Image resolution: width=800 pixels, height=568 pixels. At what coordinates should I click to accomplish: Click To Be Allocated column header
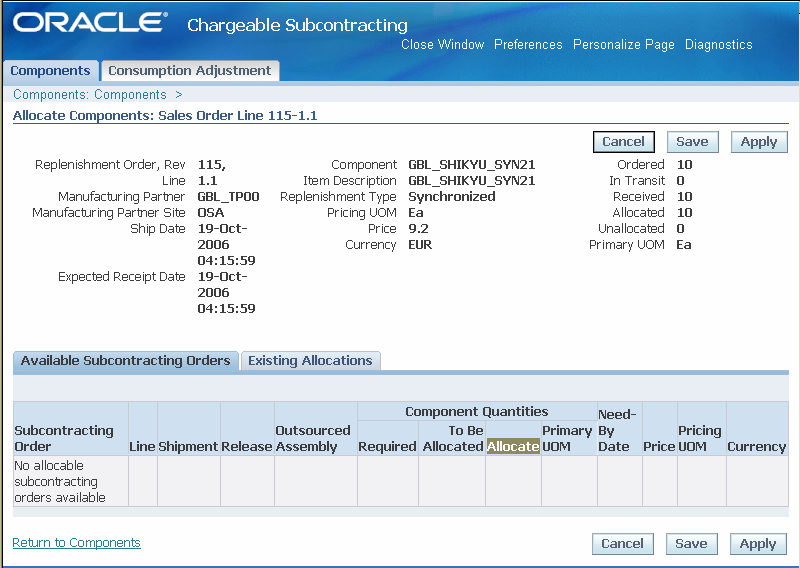453,438
